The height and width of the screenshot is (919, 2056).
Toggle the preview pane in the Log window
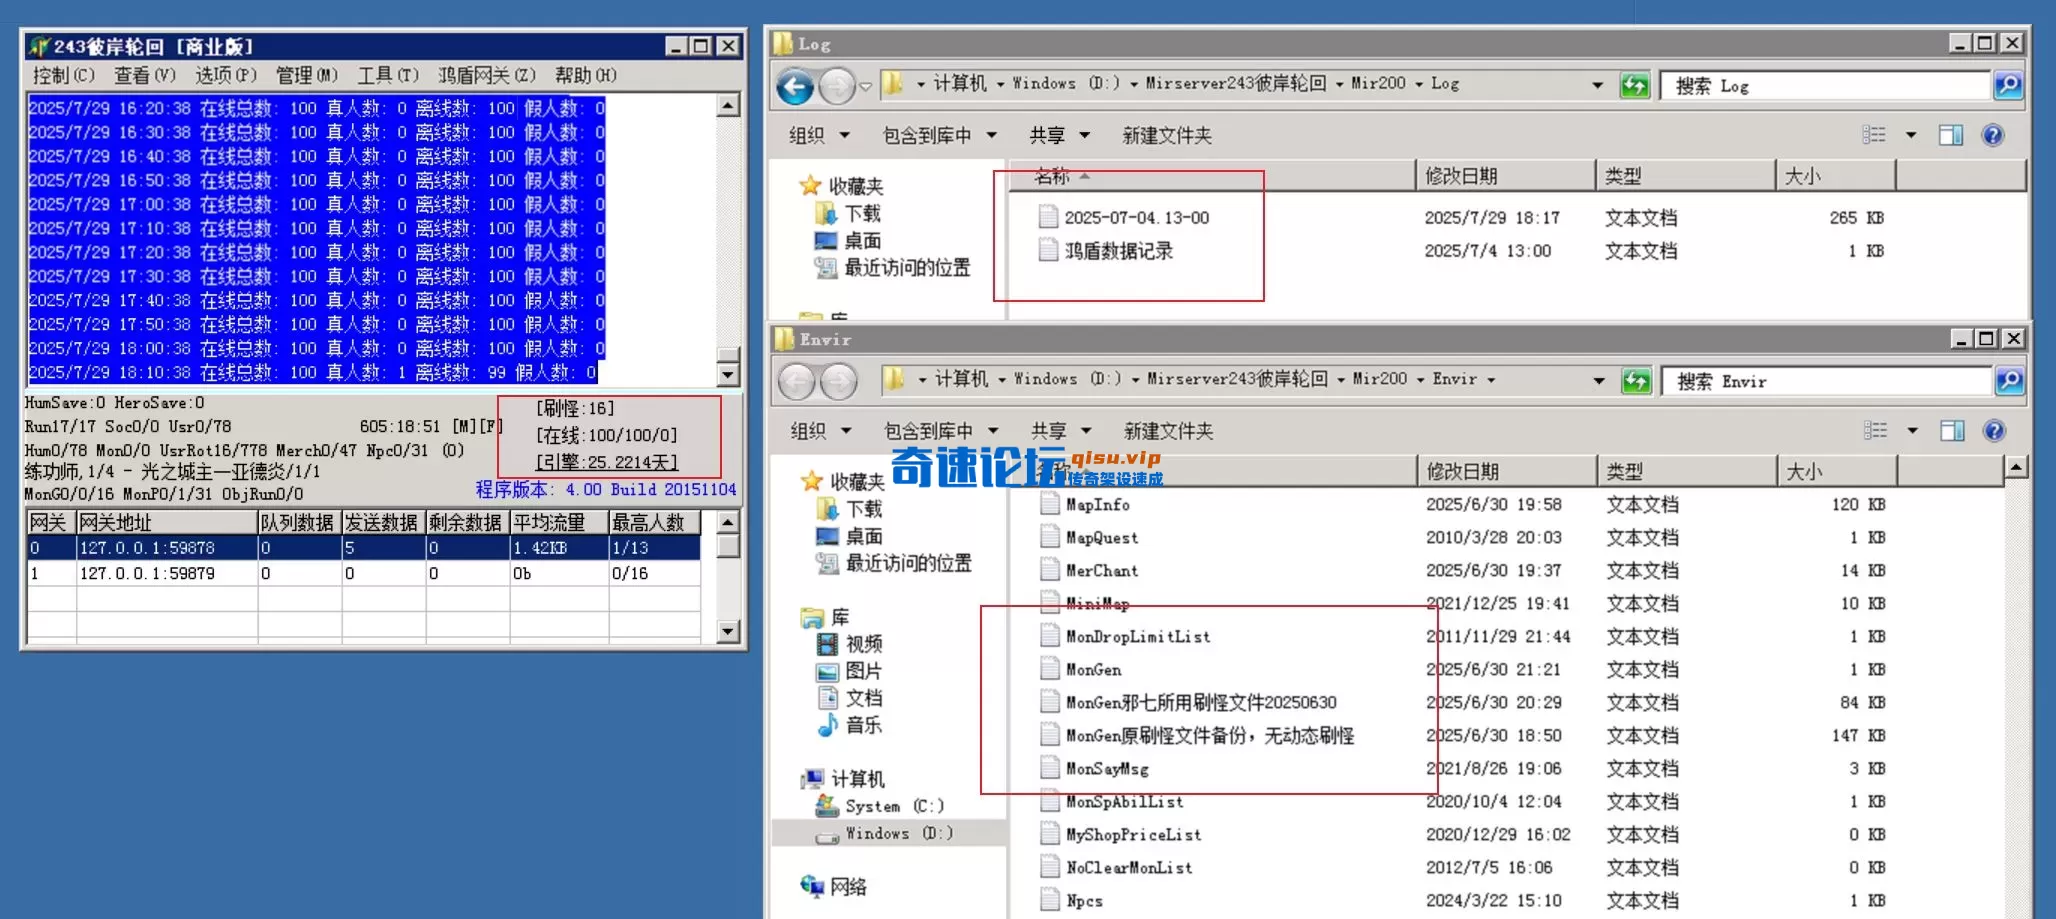point(1949,133)
